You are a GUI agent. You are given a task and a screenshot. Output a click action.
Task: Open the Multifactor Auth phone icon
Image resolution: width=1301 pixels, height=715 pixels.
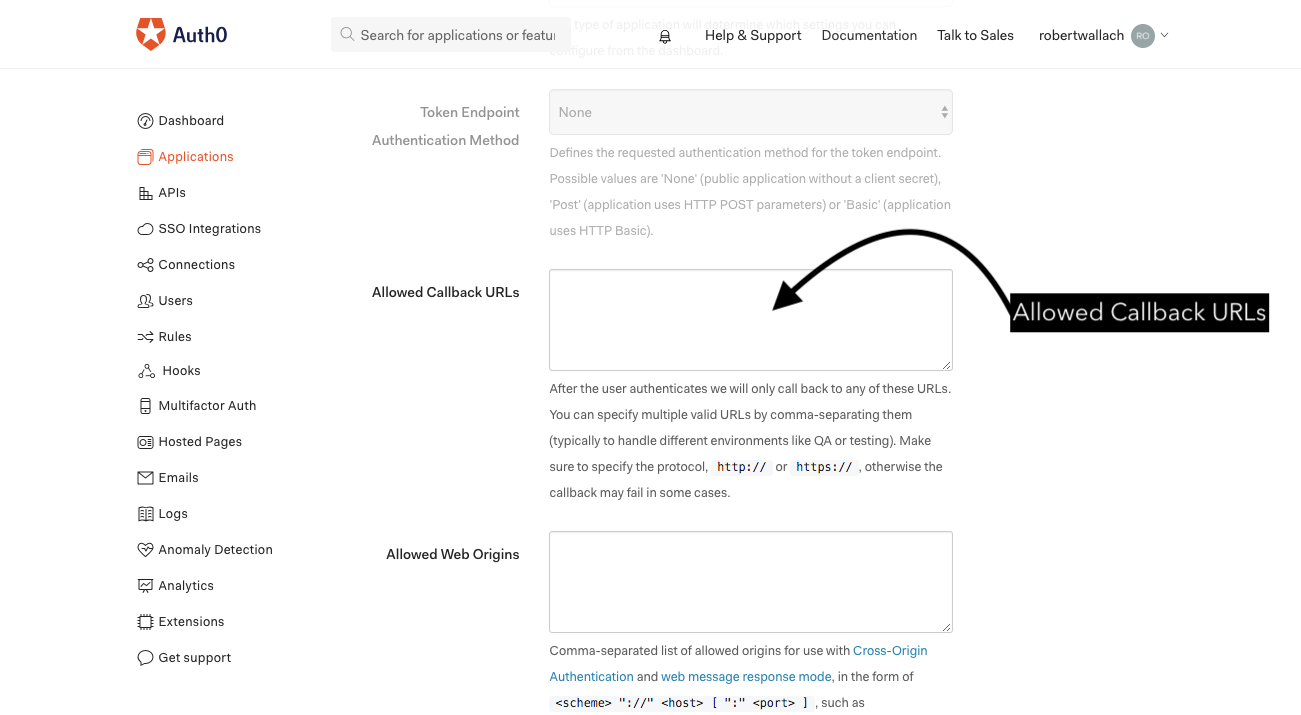click(x=145, y=406)
